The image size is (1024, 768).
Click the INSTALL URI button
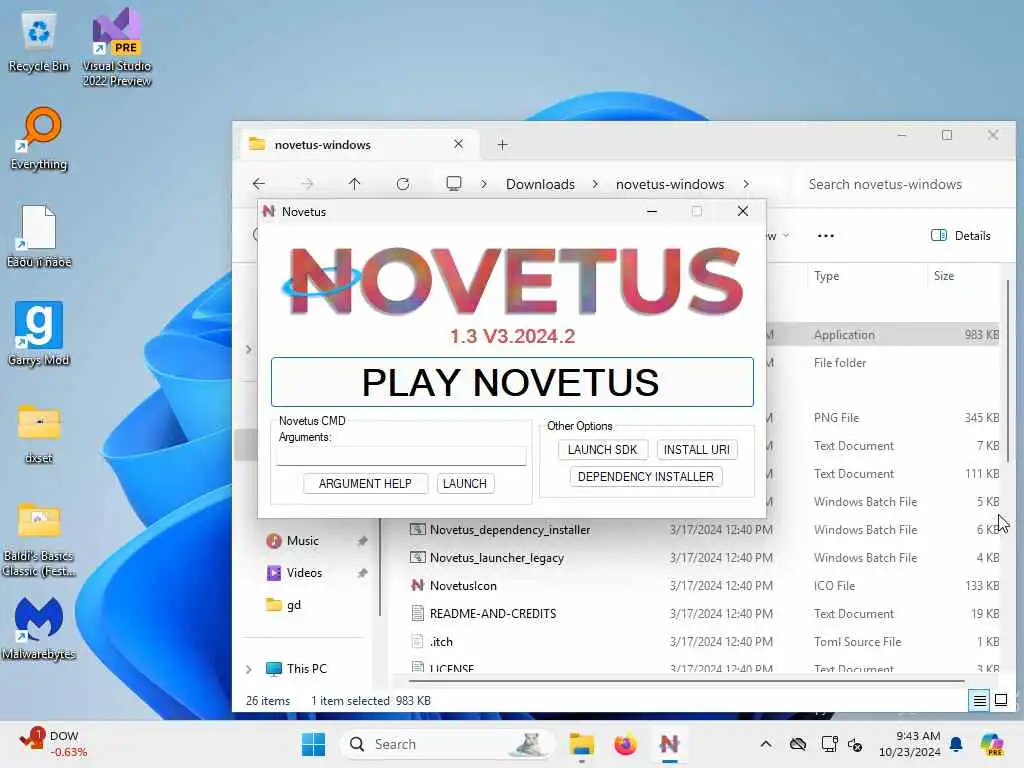697,449
